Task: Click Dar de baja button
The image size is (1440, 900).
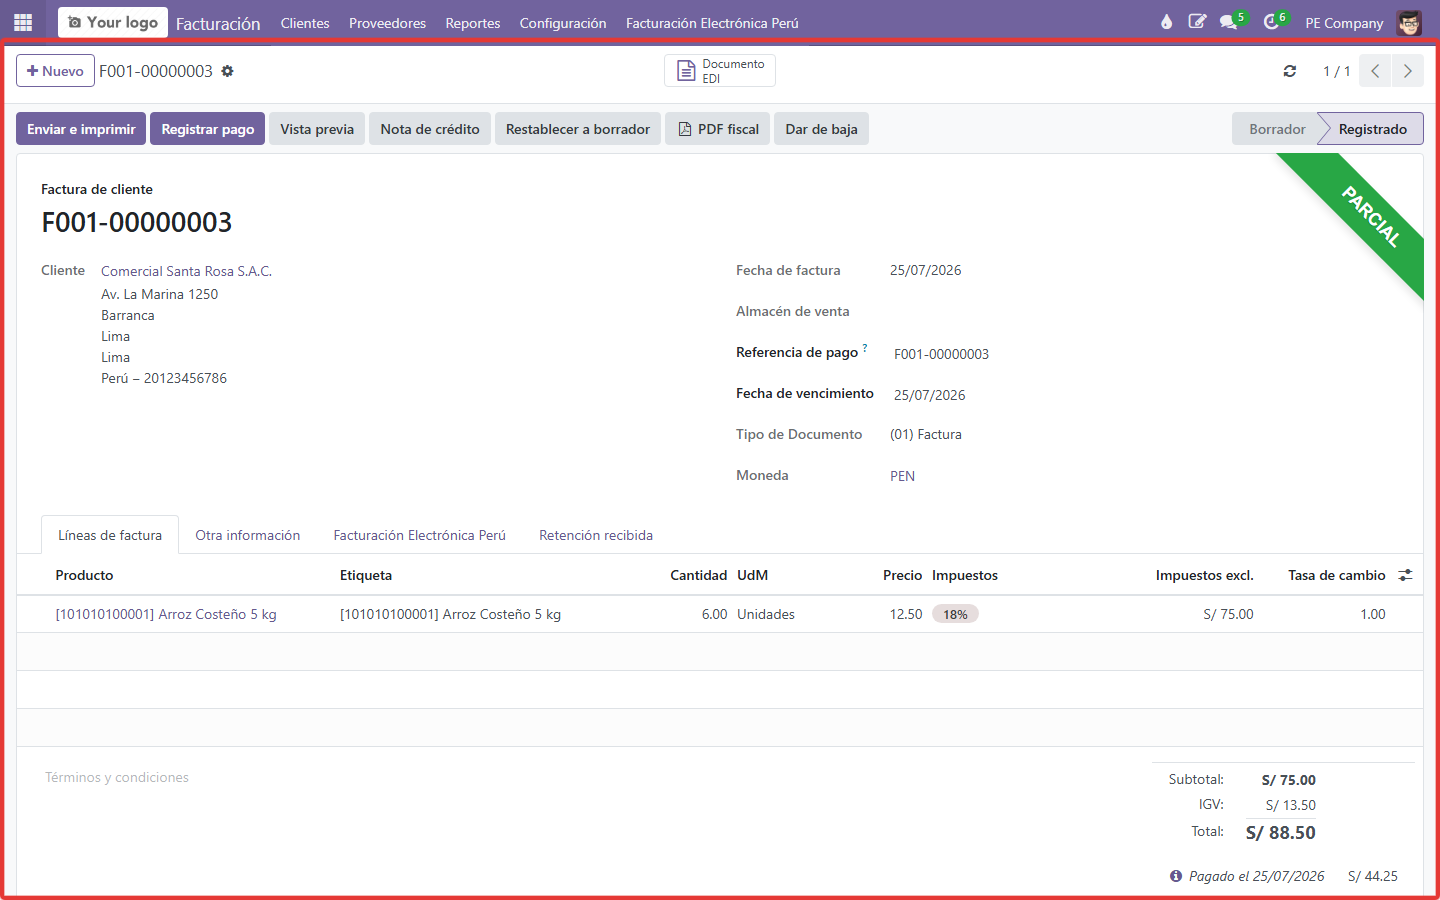Action: point(821,129)
